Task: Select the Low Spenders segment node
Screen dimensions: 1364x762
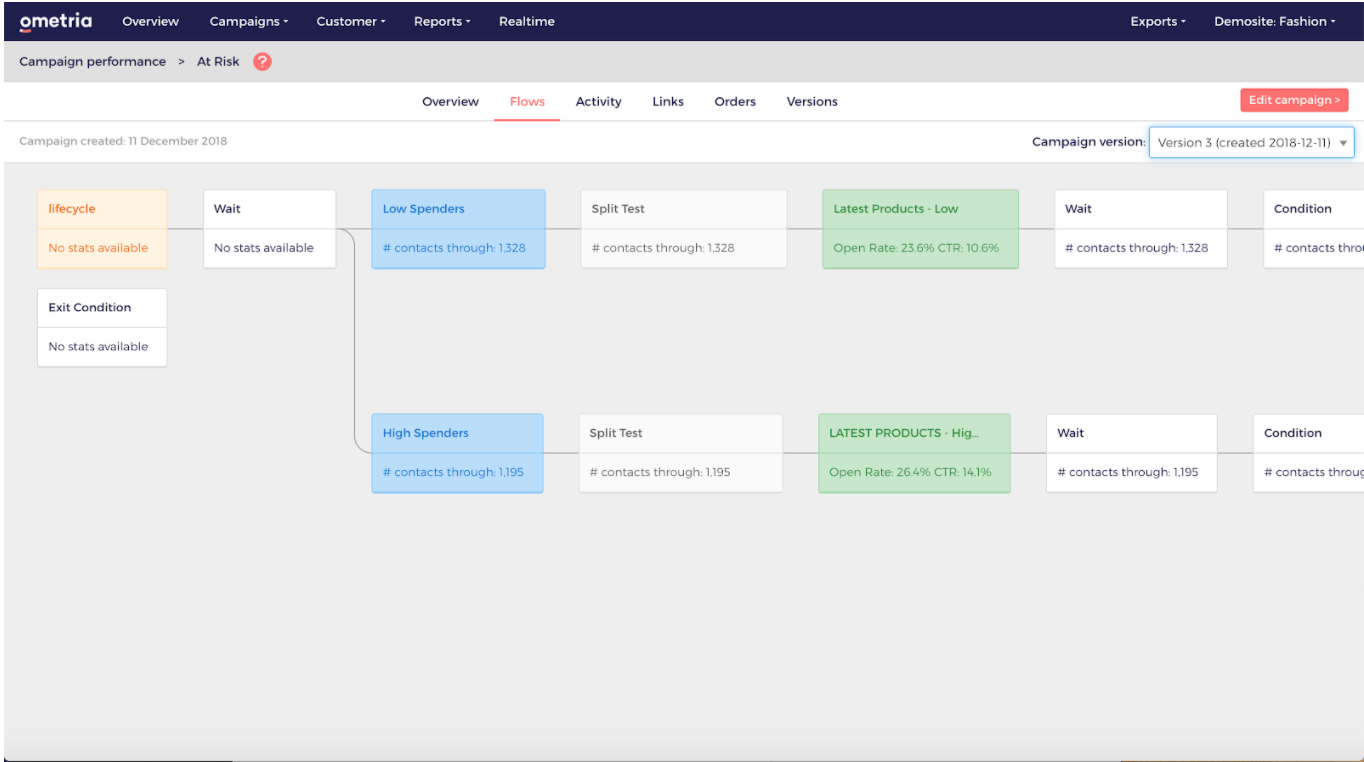Action: 458,229
